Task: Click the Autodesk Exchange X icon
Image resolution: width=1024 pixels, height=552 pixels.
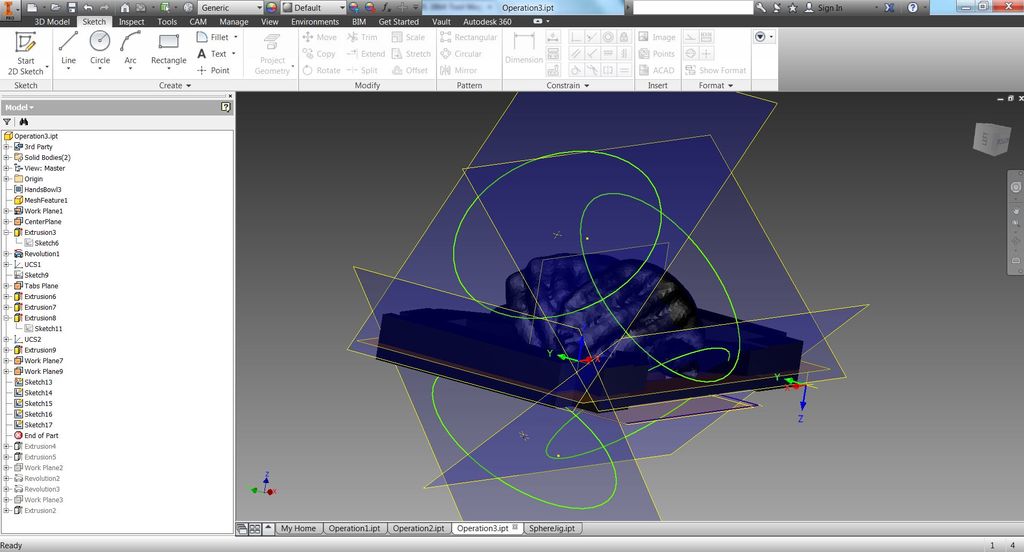Action: point(889,8)
